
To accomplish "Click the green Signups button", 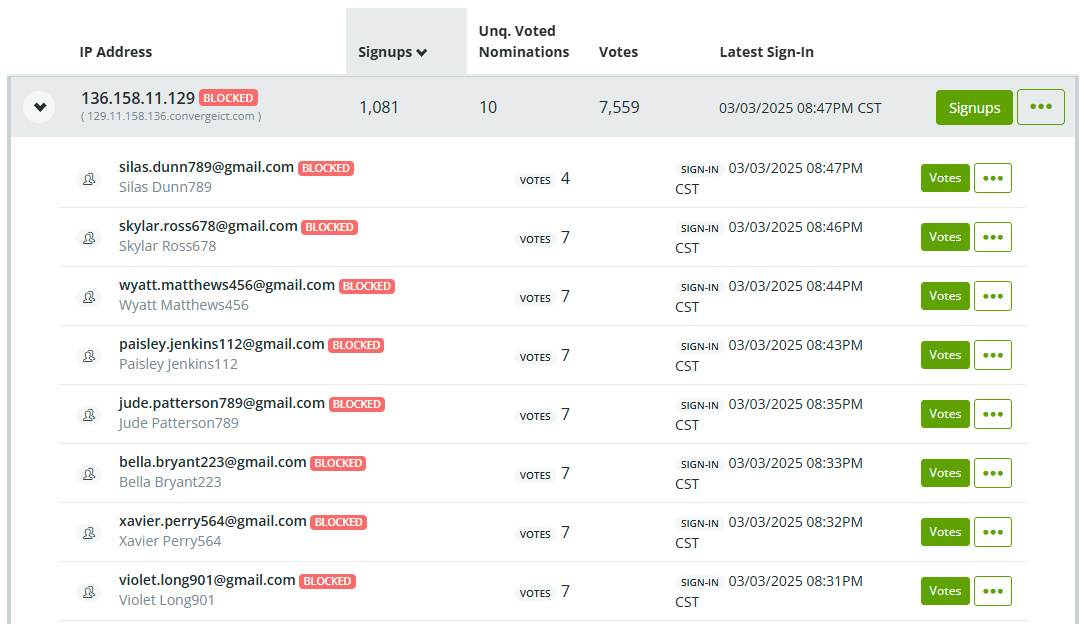I will coord(974,107).
